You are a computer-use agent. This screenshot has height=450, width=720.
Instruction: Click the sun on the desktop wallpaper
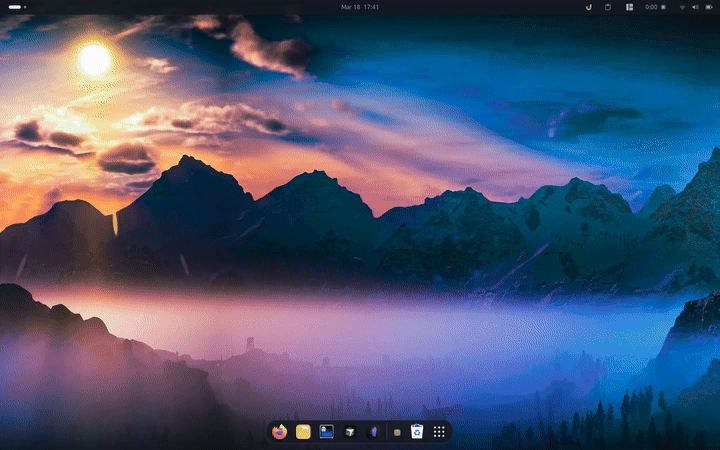tap(94, 59)
